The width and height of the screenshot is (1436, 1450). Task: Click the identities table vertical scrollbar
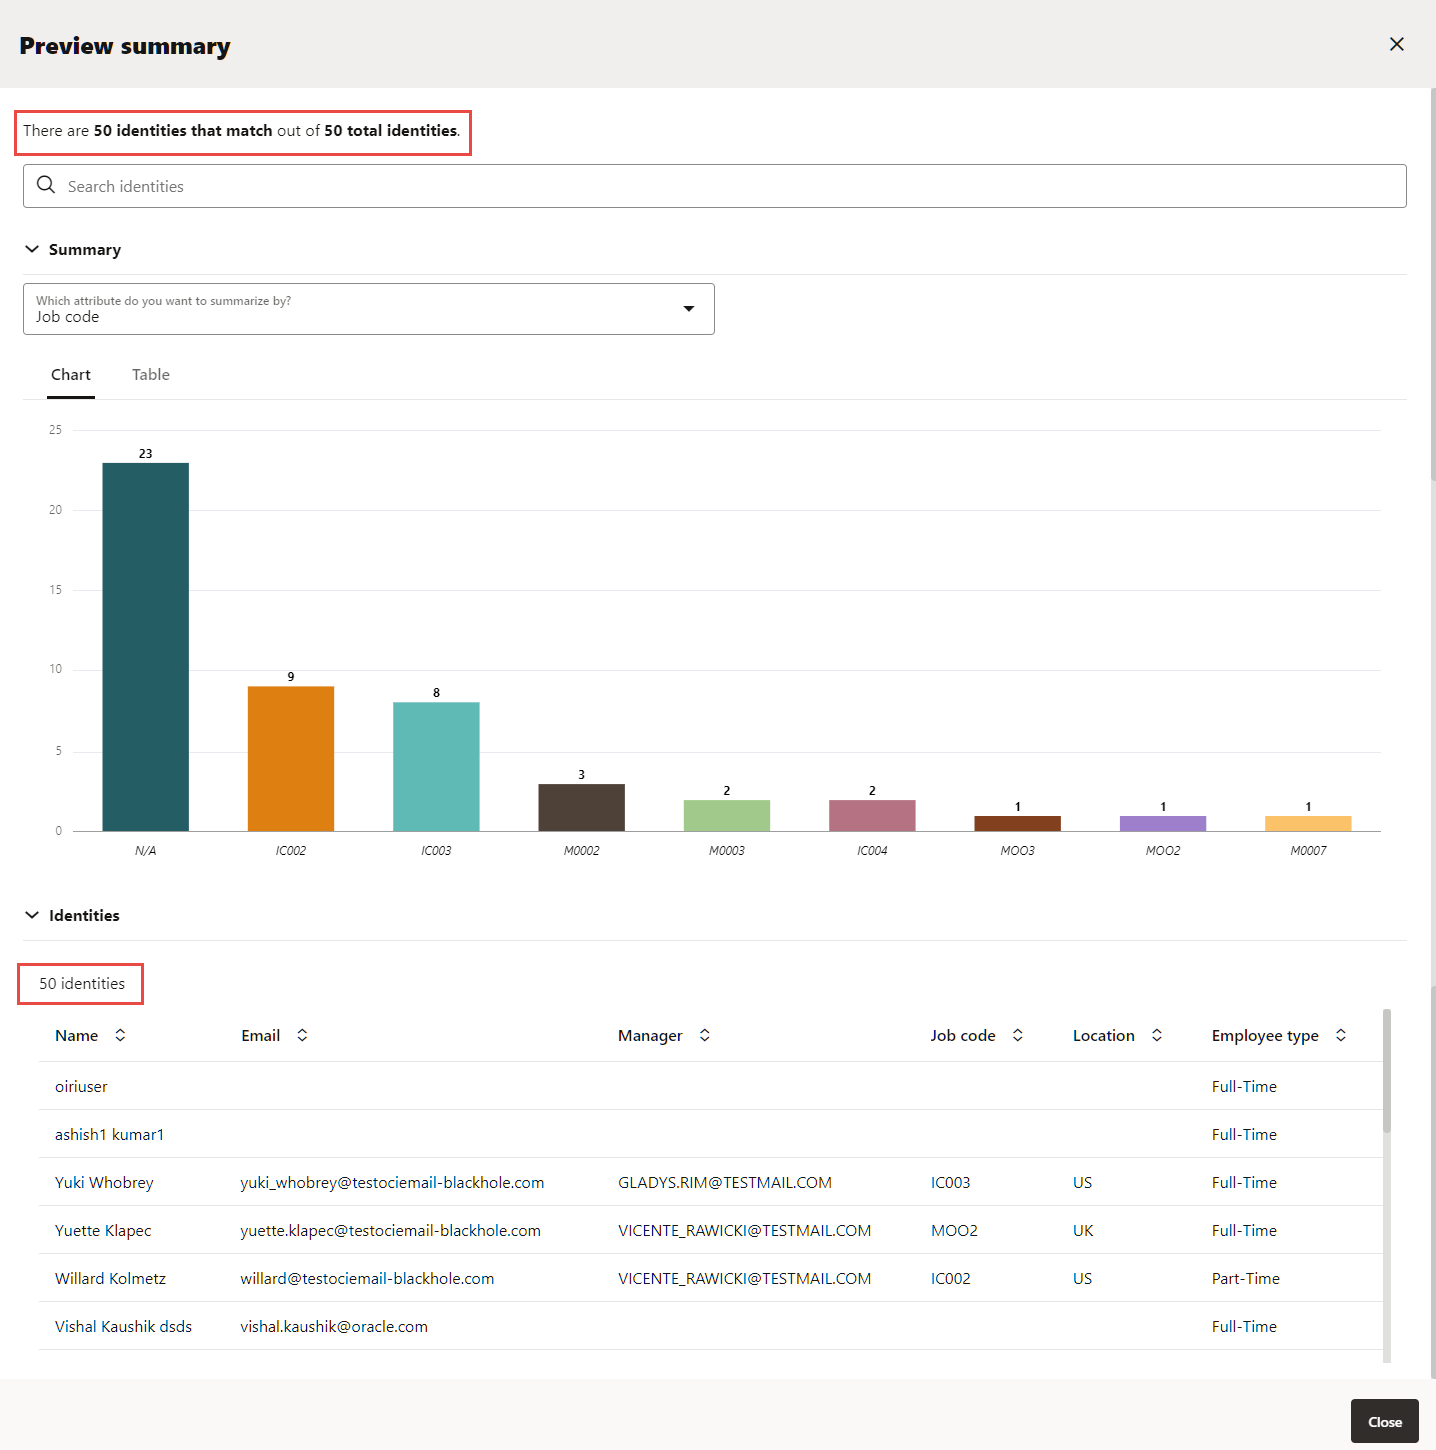[1387, 1071]
